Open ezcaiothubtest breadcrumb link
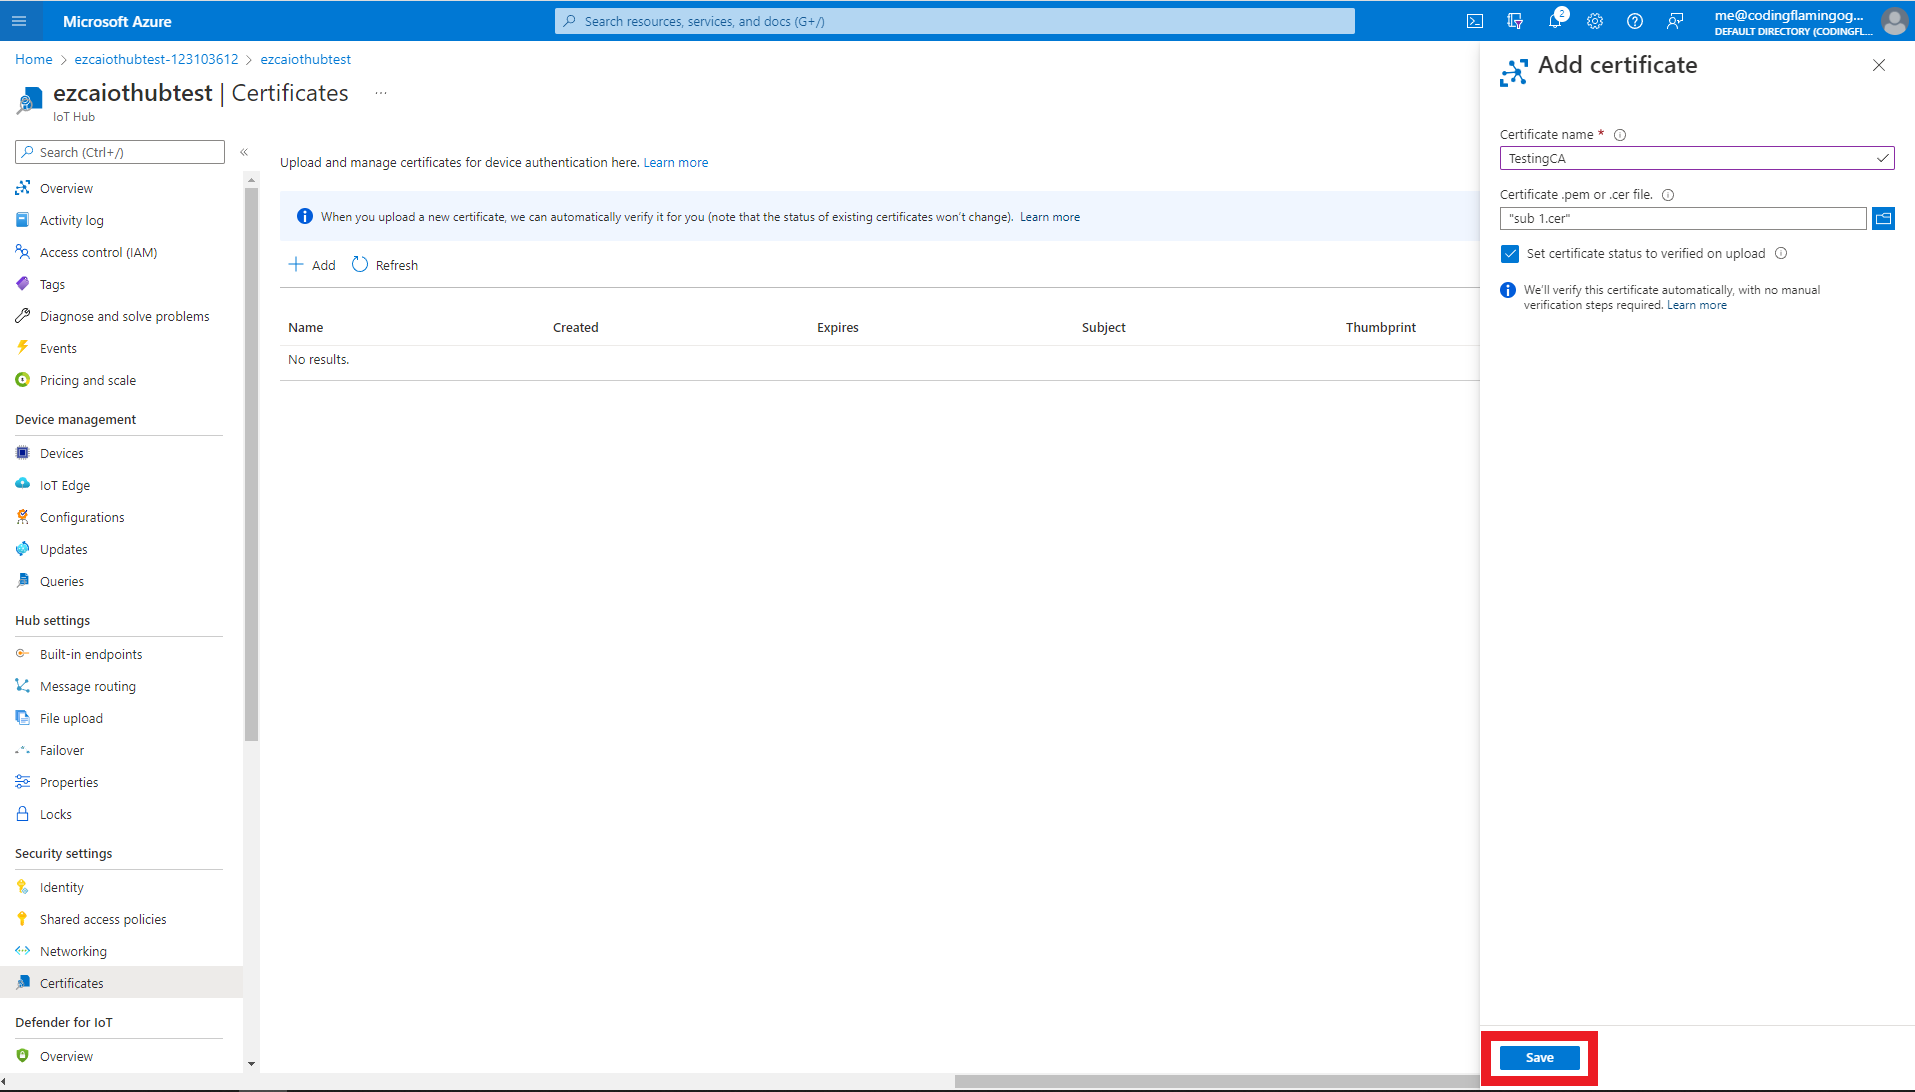Screen dimensions: 1915x1092 point(306,59)
